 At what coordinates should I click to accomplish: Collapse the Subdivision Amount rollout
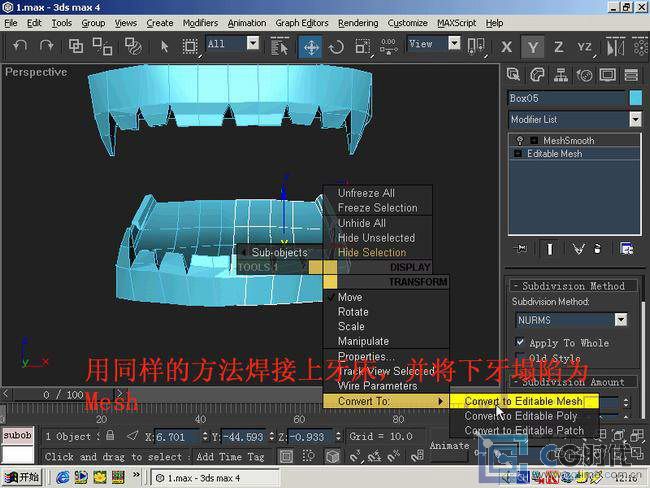point(574,382)
